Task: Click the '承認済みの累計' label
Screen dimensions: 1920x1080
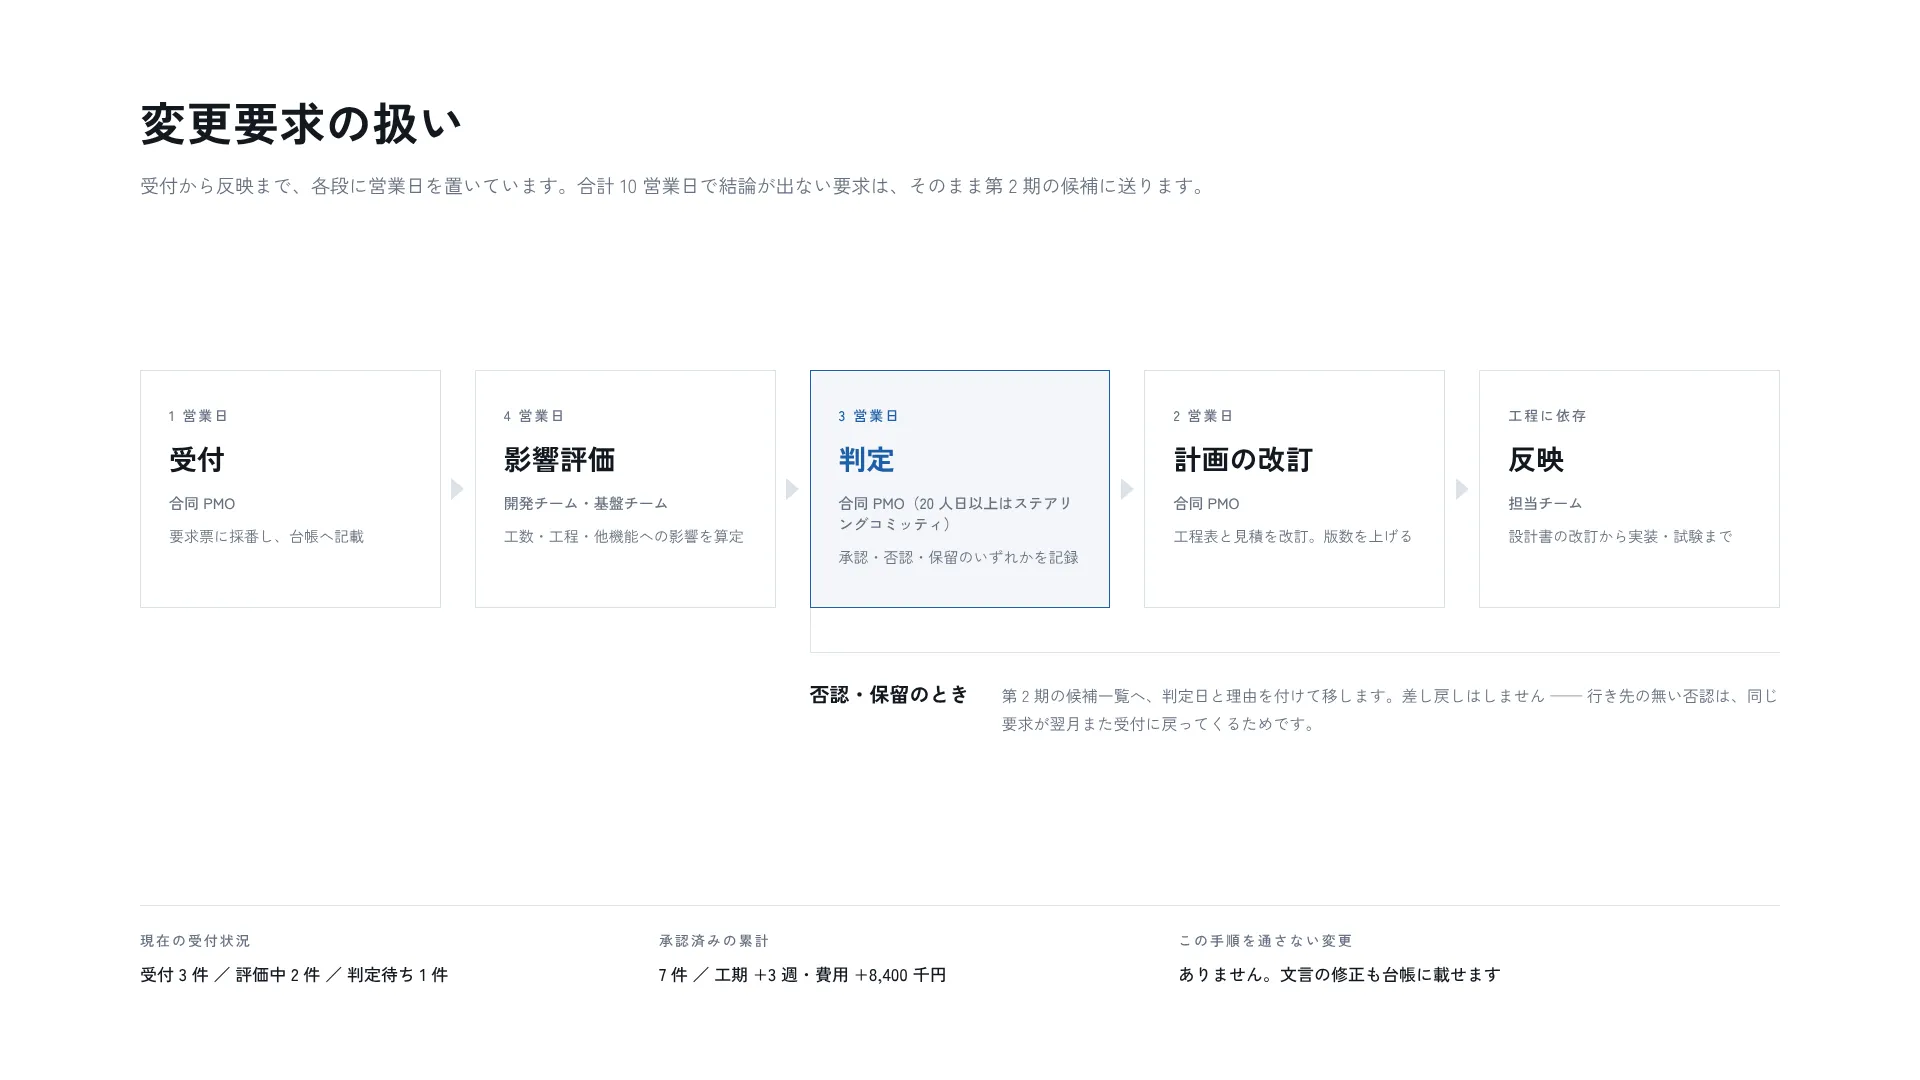Action: click(x=714, y=941)
